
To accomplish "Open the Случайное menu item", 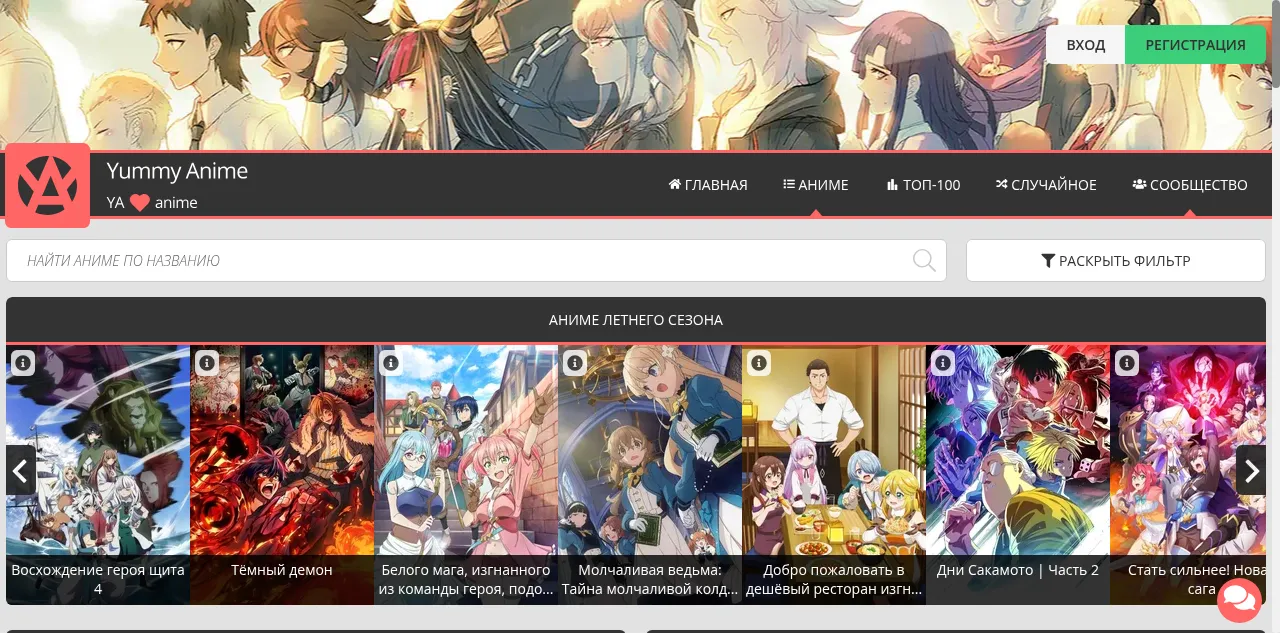I will 1046,185.
